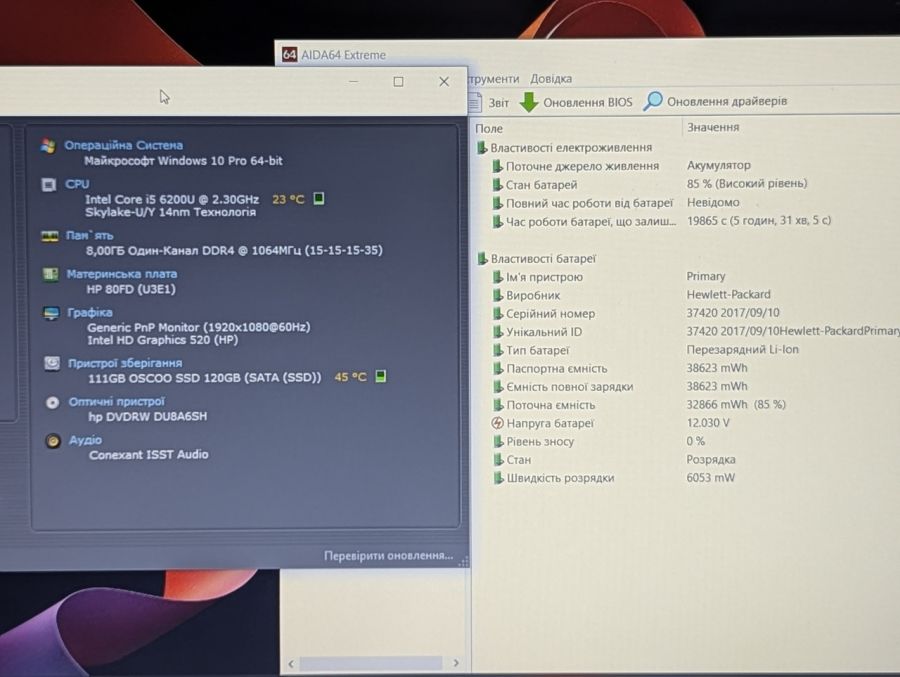
Task: Select the Тип батареї row
Action: (x=531, y=350)
